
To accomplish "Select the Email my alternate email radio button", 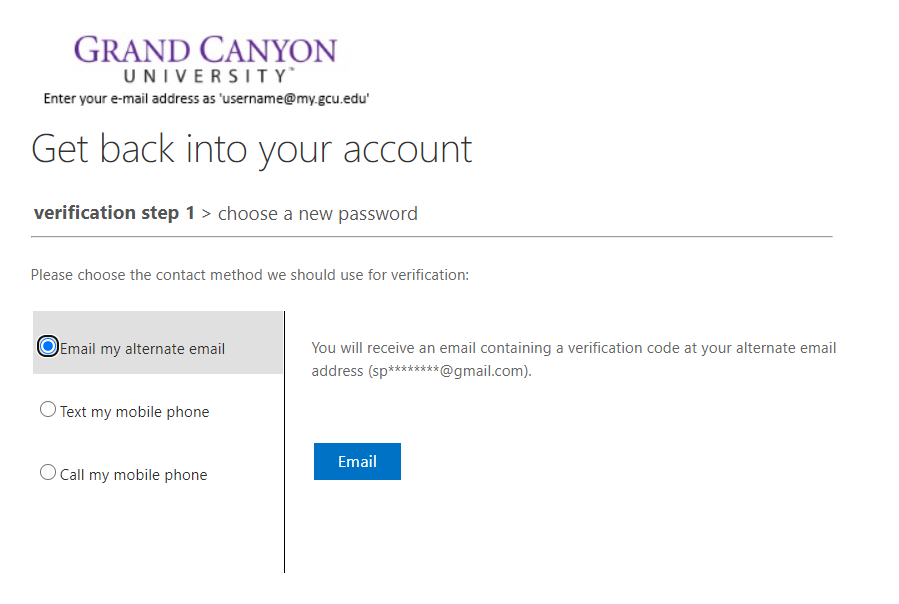I will pos(48,346).
